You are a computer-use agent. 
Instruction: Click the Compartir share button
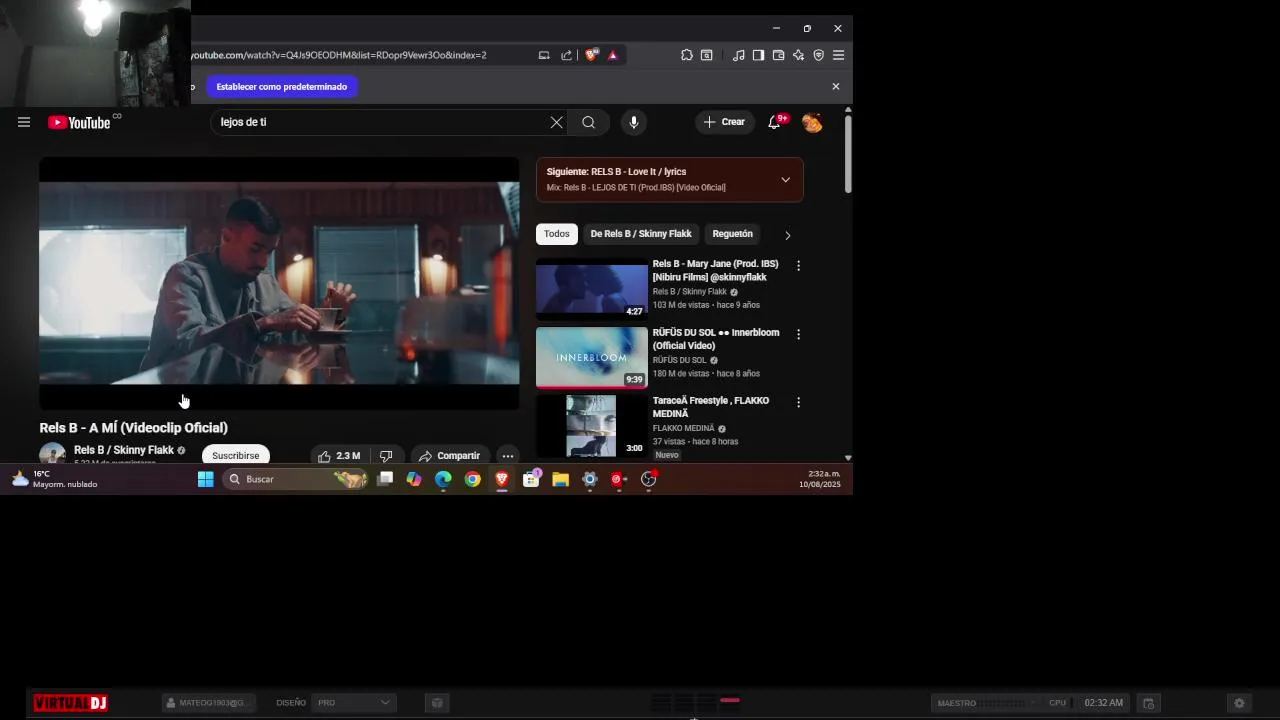coord(449,456)
